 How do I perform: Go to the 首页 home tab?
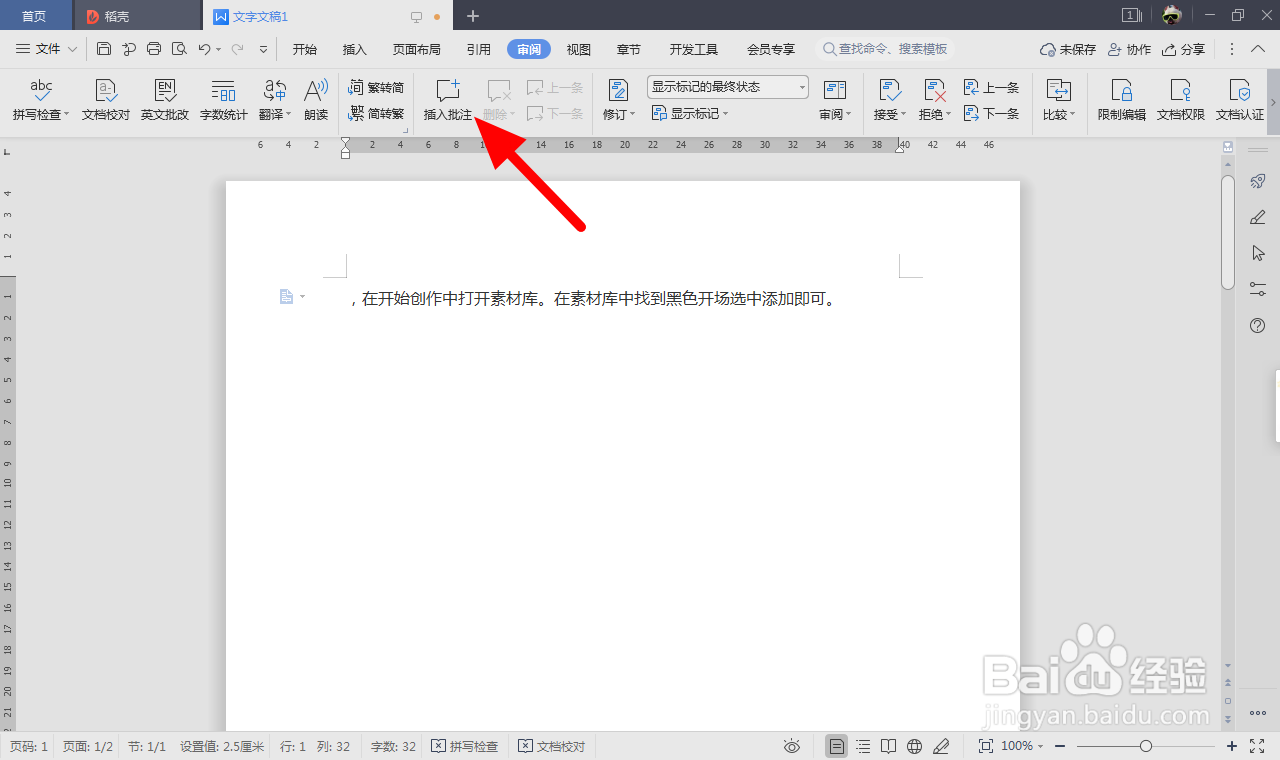coord(35,16)
